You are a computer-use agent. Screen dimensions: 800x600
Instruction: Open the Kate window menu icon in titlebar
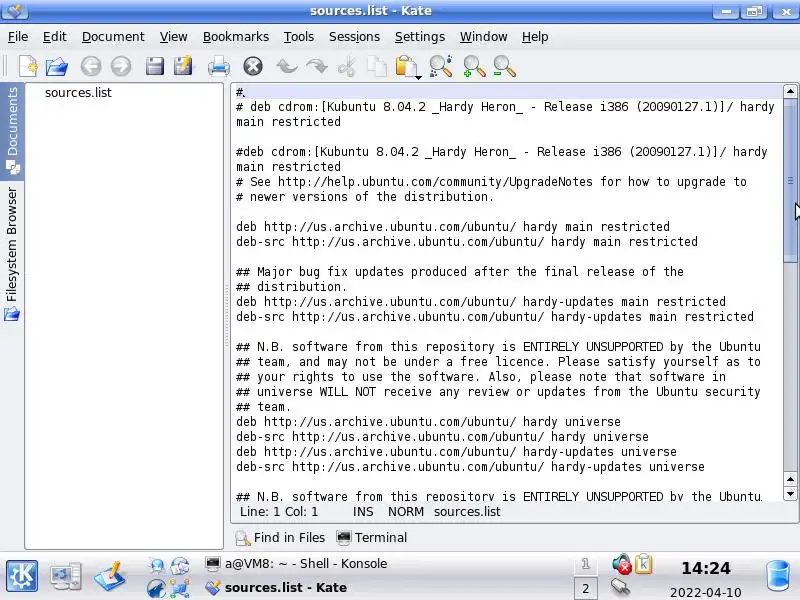coord(14,10)
